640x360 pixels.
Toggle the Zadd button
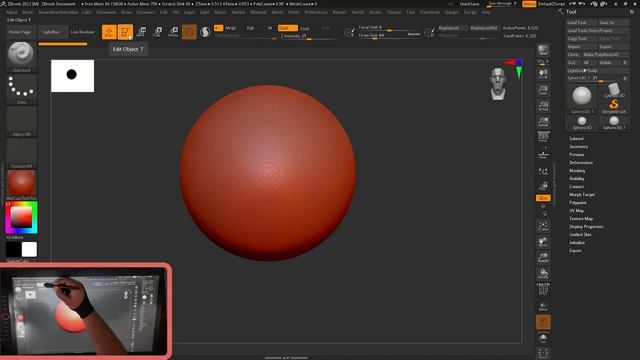[x=287, y=28]
